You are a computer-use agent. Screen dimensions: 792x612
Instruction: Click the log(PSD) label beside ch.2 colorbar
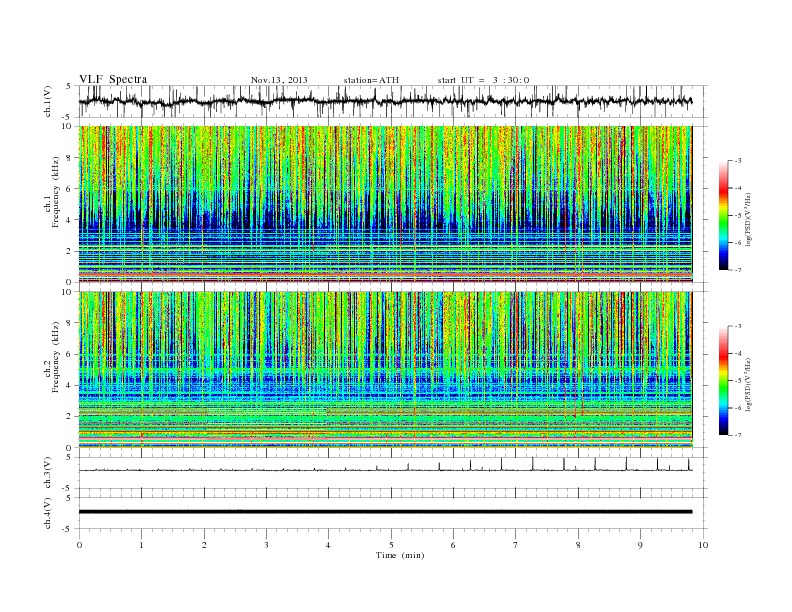pyautogui.click(x=748, y=384)
